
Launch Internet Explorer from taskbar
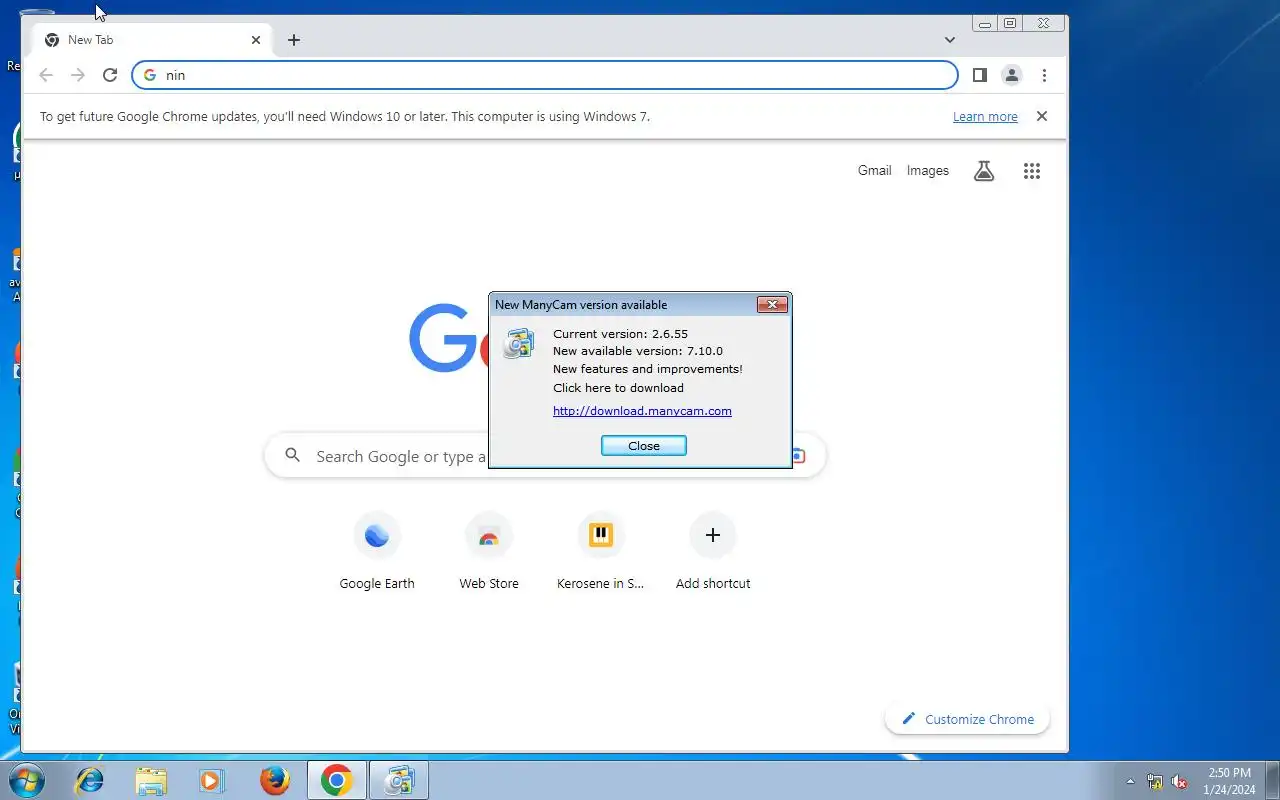click(x=90, y=780)
